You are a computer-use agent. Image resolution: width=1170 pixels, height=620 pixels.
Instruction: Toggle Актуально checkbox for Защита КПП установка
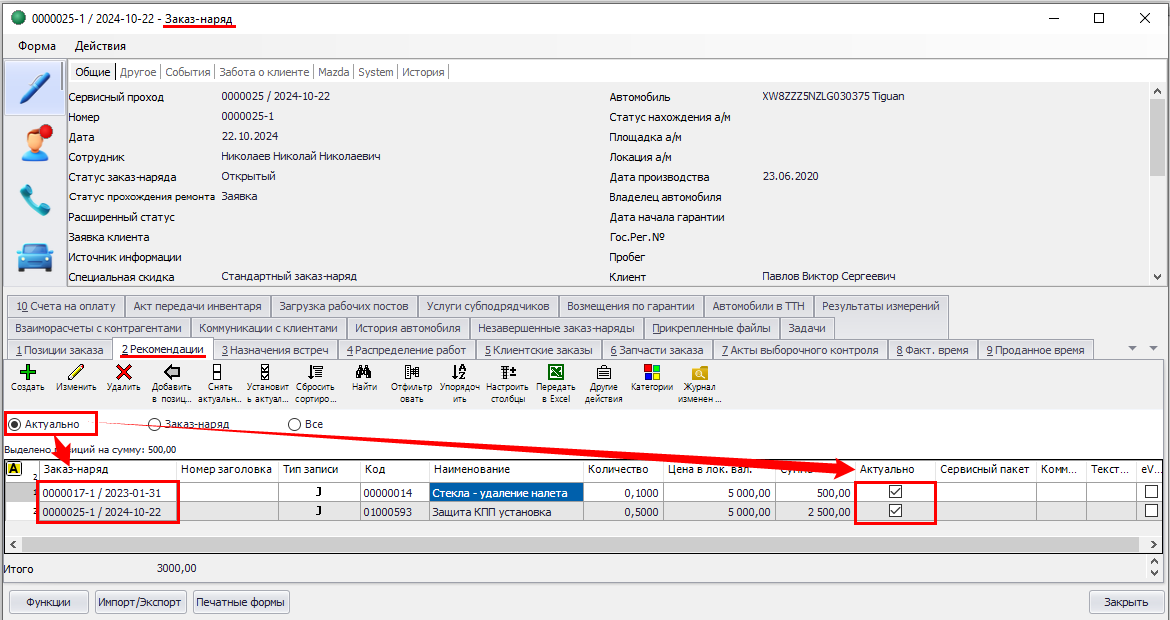[x=896, y=511]
